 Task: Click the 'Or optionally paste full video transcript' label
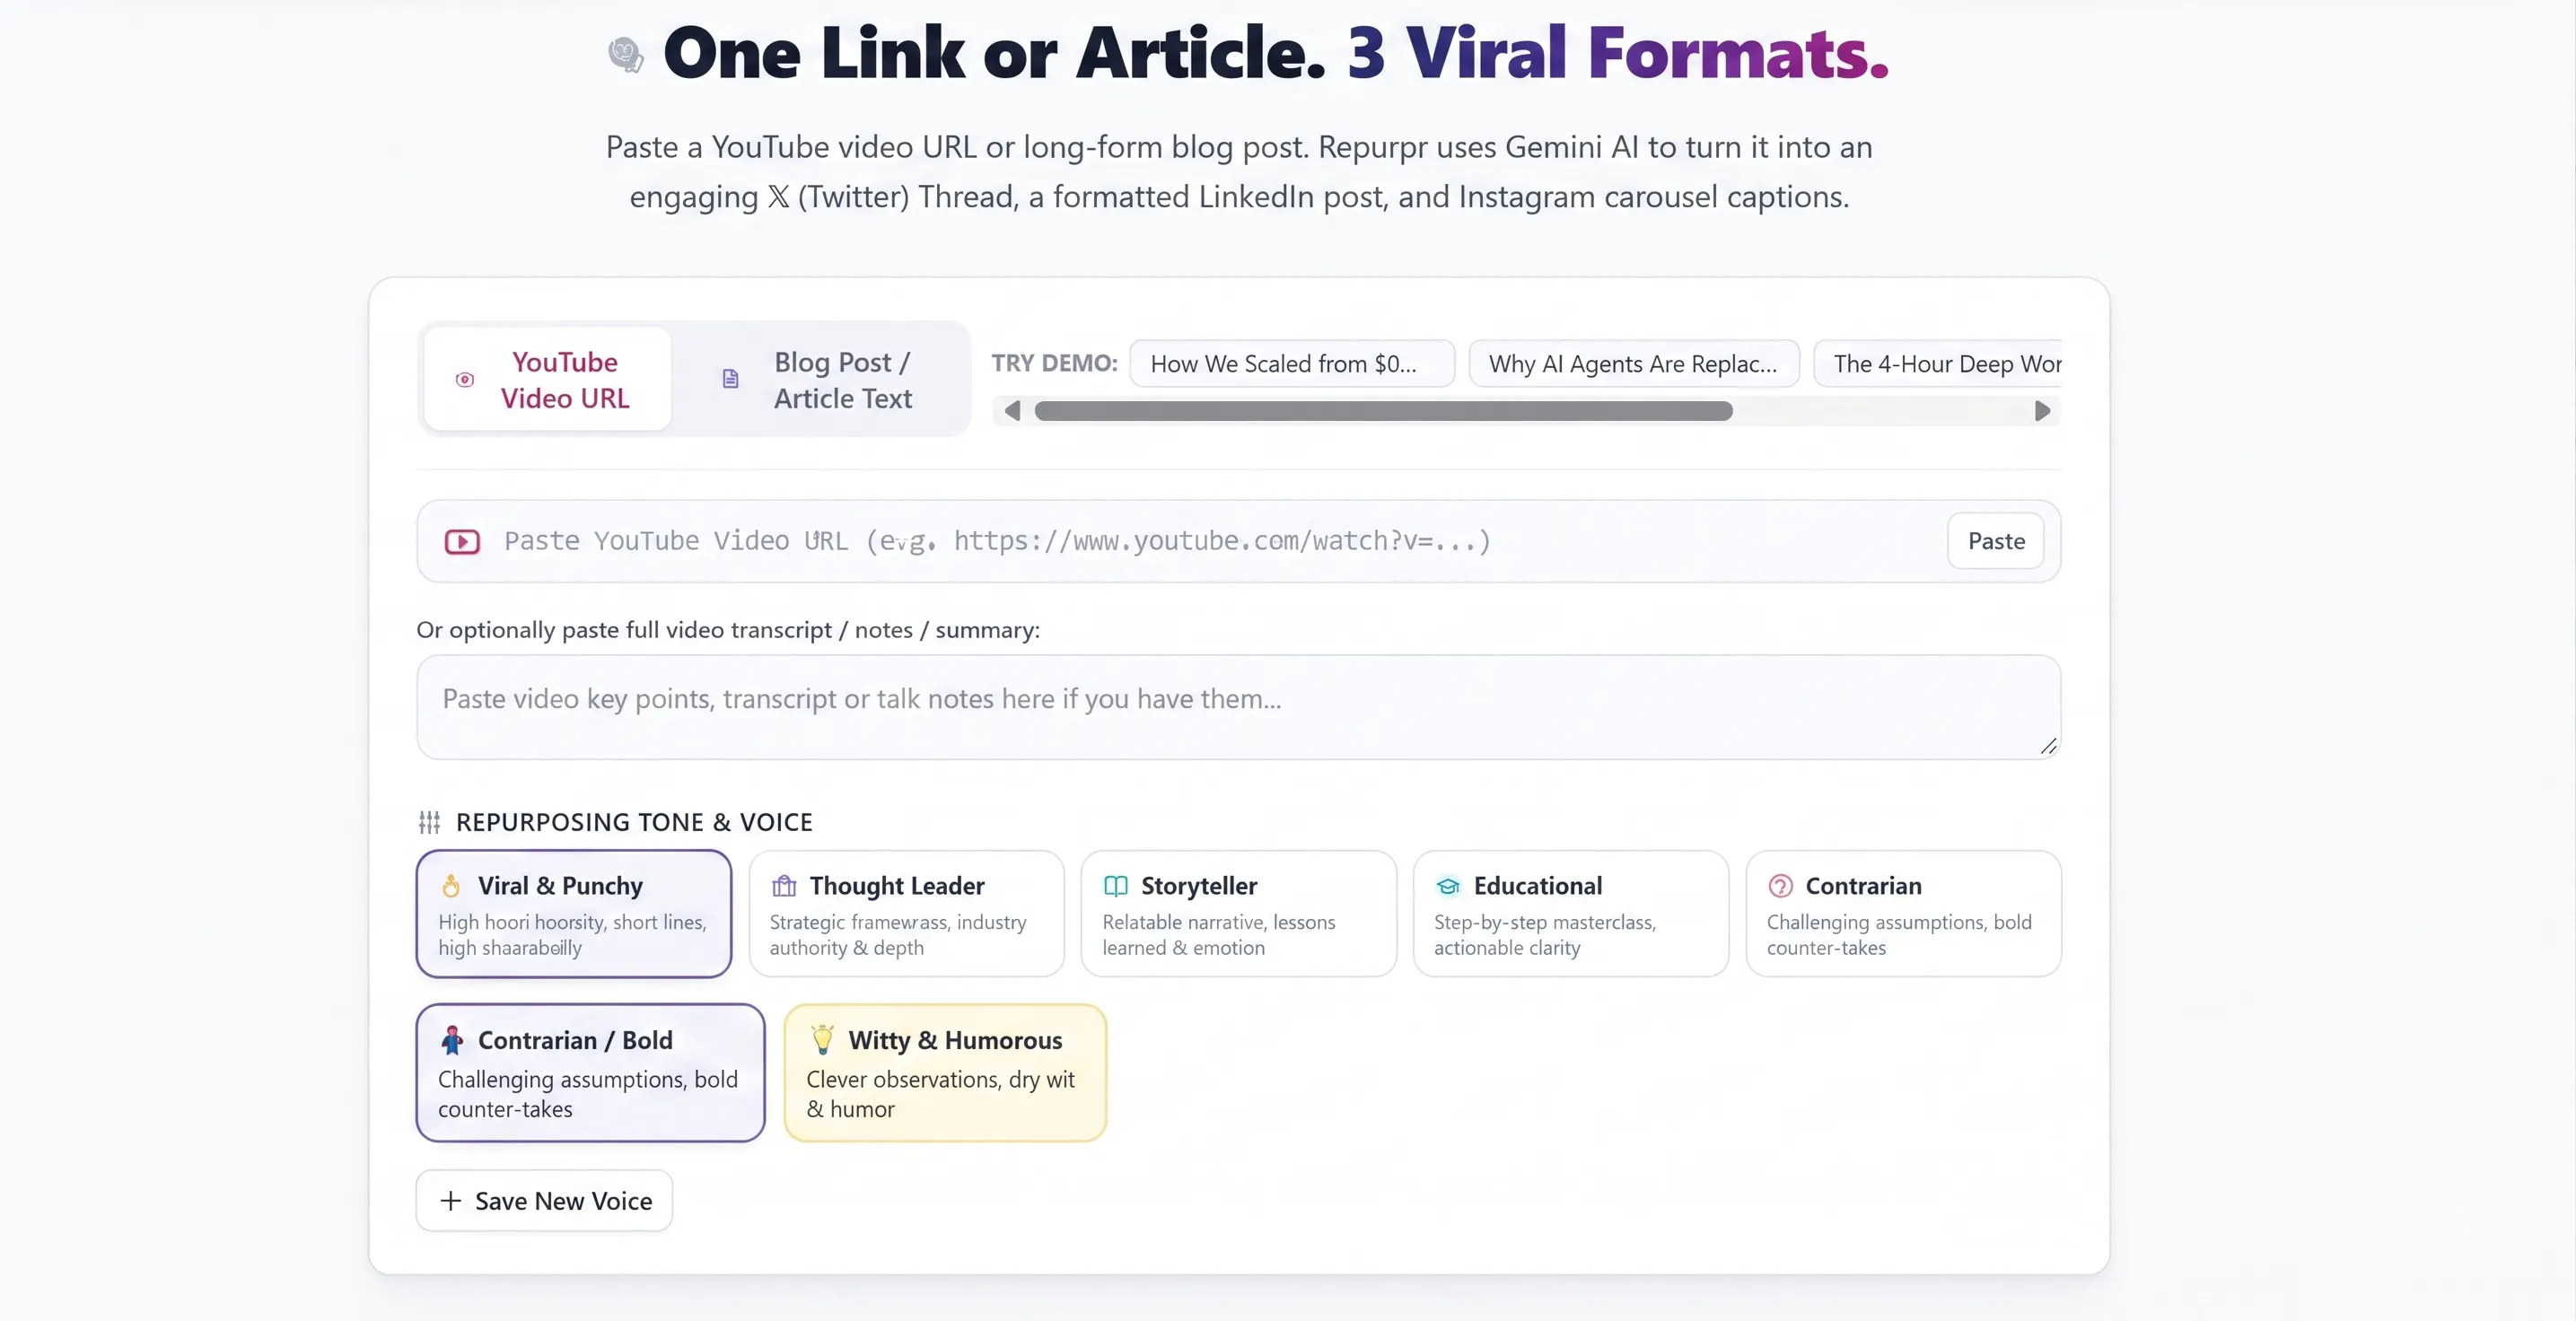pos(728,630)
